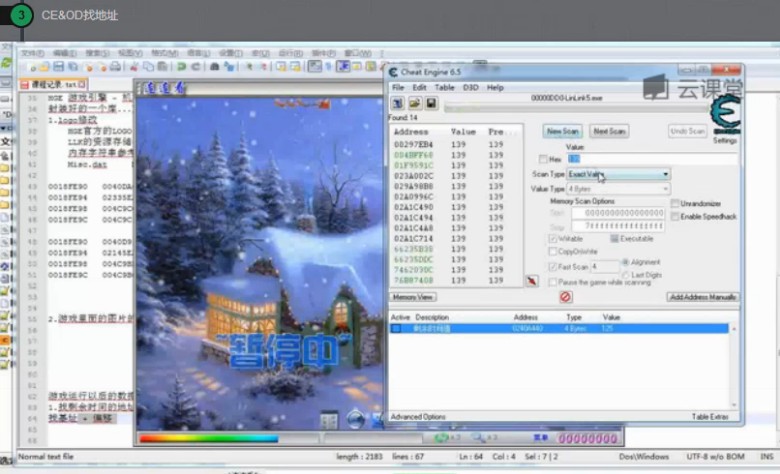This screenshot has height=474, width=780.
Task: Open process list icon in Cheat Engine
Action: [397, 103]
